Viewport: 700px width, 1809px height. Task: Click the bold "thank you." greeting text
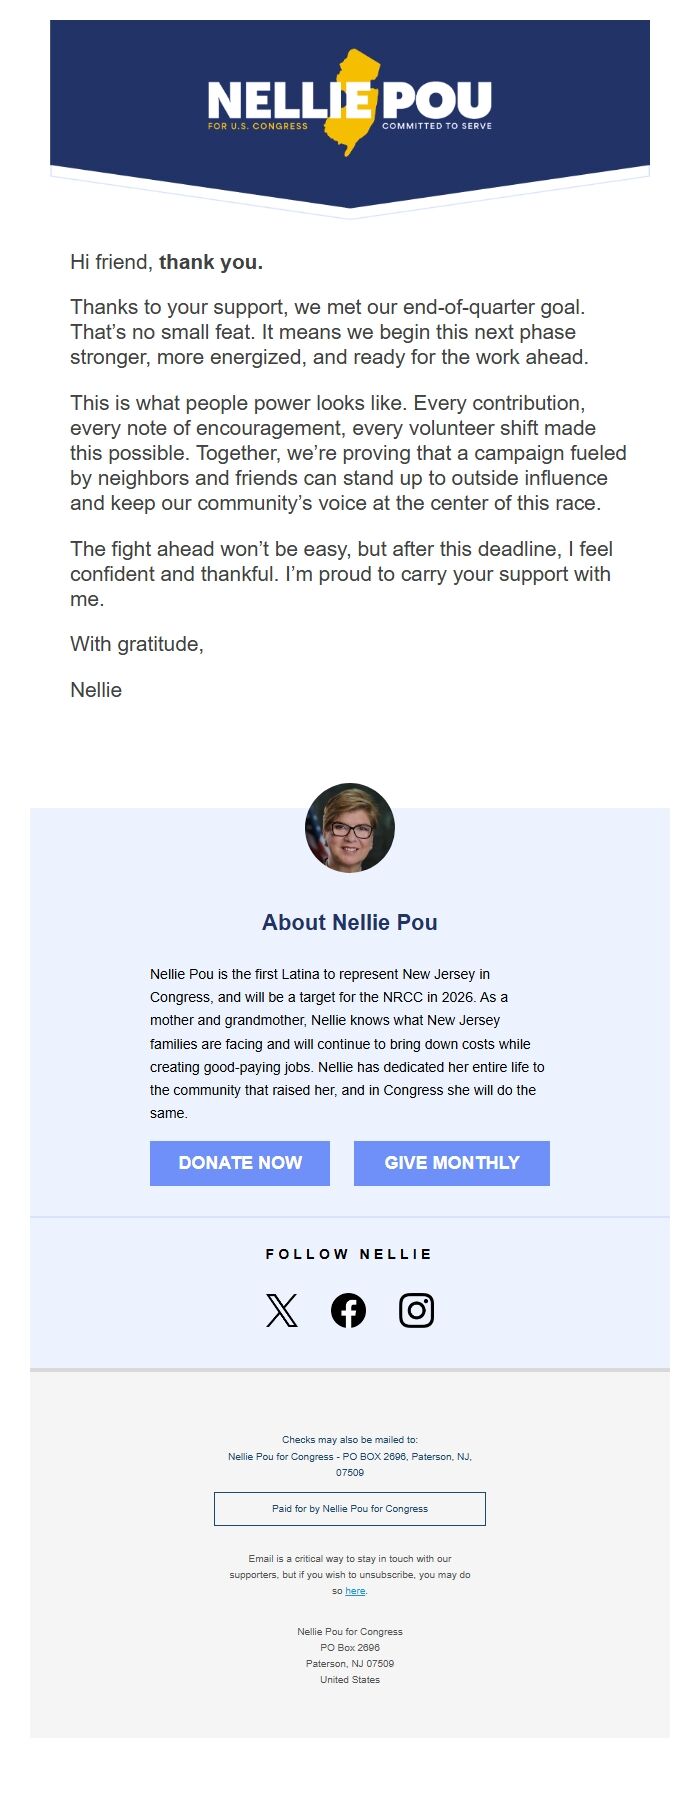pos(211,263)
